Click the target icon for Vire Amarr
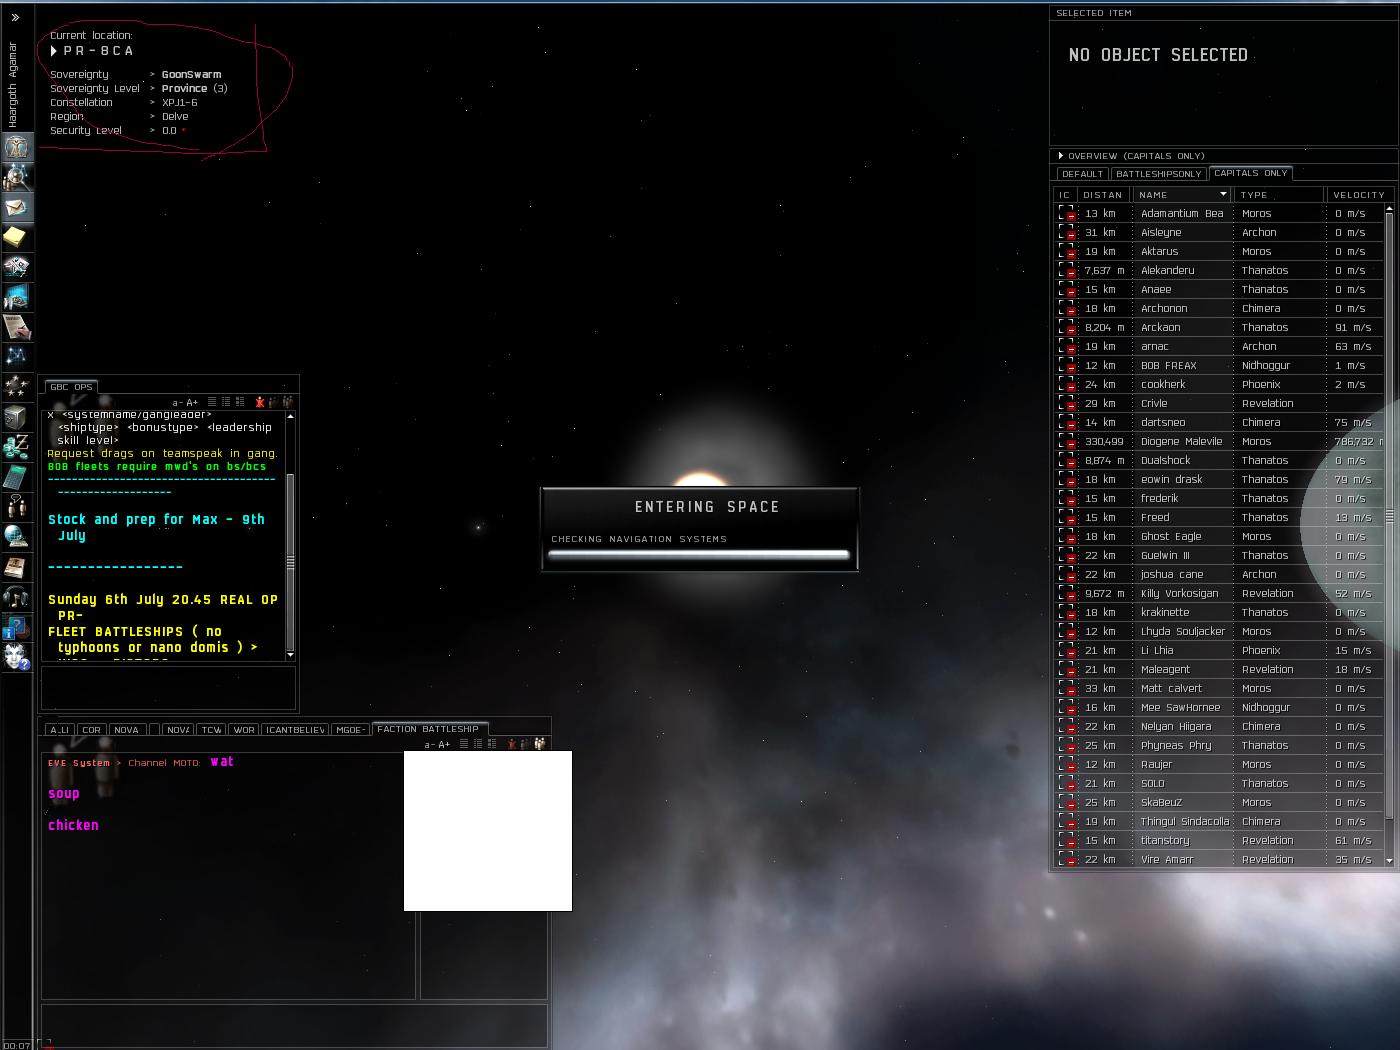1400x1050 pixels. [x=1067, y=859]
